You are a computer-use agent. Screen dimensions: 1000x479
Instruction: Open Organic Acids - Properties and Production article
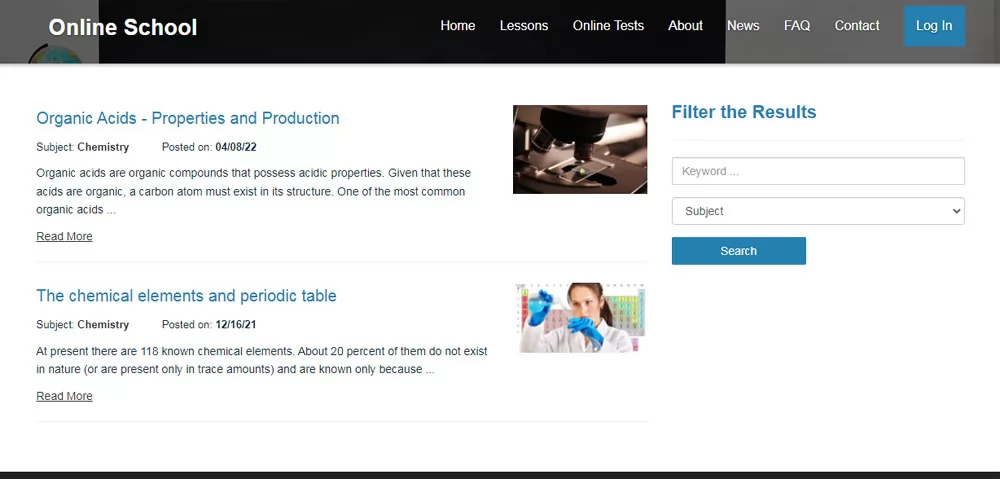pos(188,118)
